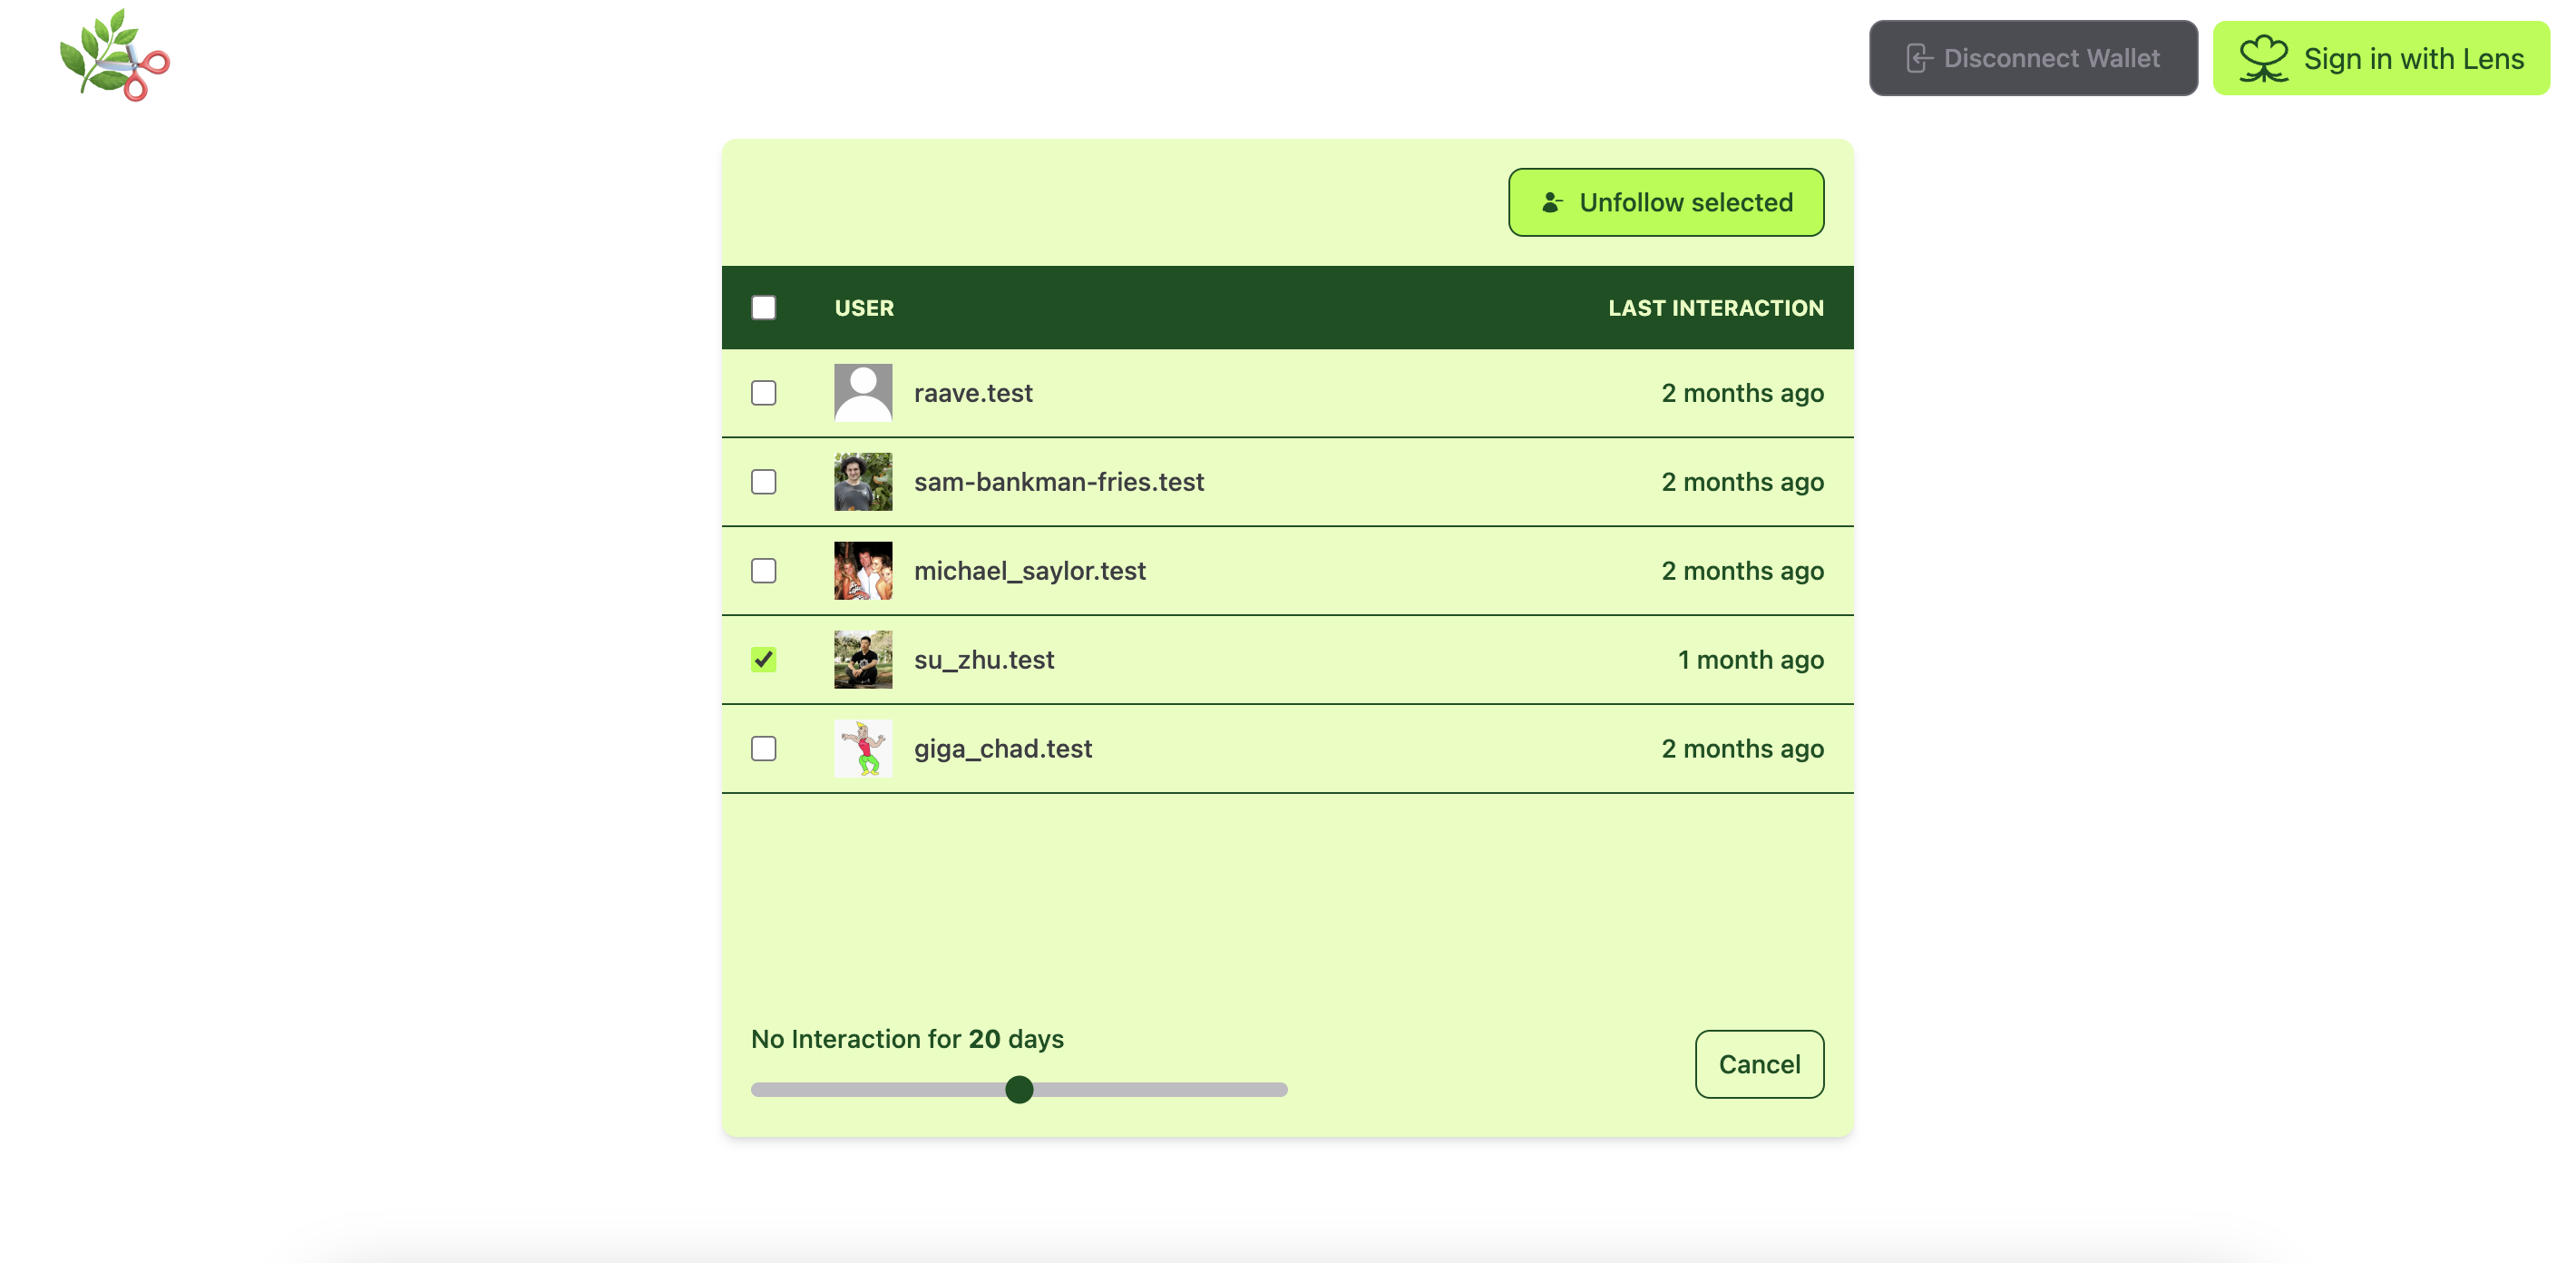Click the Unfollow selected button

pos(1665,202)
